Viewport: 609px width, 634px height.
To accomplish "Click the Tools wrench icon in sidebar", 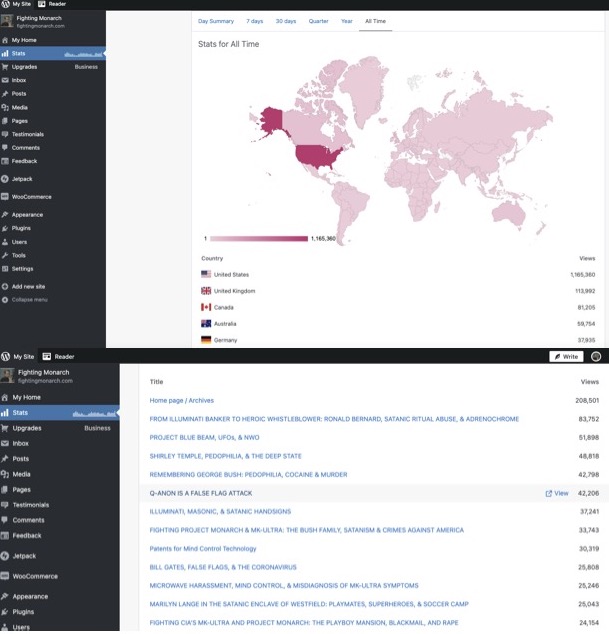I will [x=5, y=255].
